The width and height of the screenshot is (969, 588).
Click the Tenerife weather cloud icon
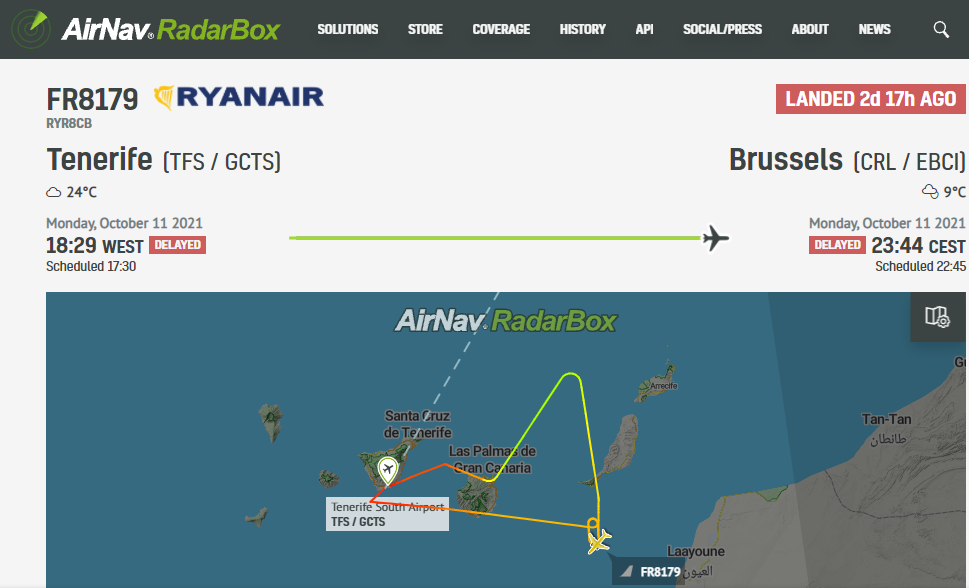[x=54, y=192]
